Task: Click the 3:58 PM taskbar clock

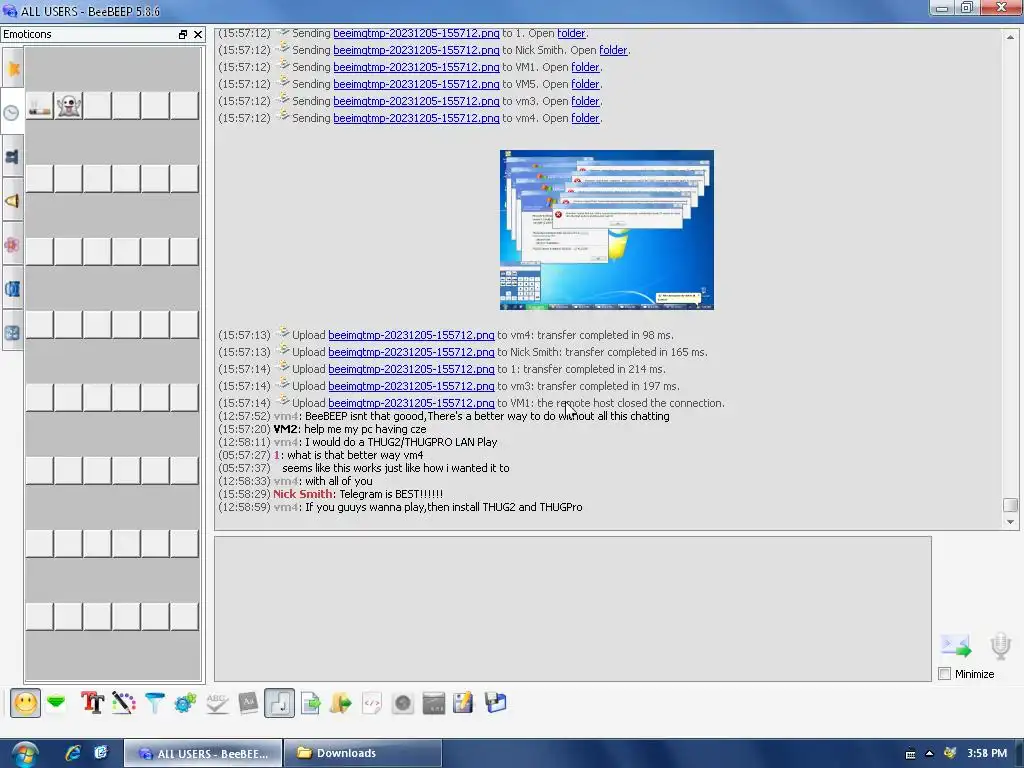Action: pos(987,754)
